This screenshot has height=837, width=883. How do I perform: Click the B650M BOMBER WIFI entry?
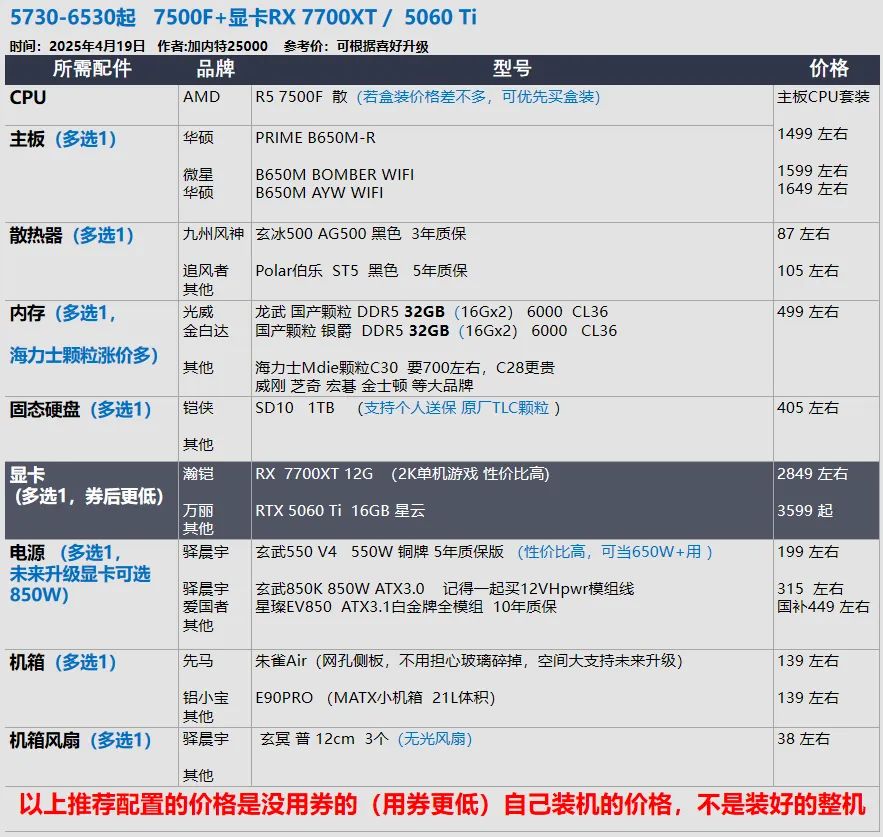(x=335, y=175)
